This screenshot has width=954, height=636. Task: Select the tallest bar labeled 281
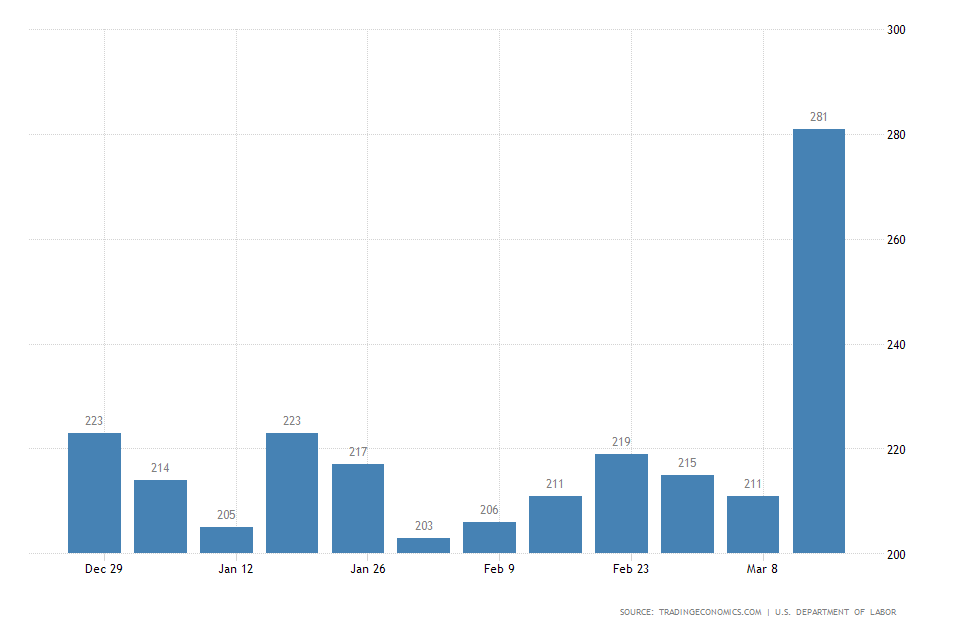click(820, 340)
